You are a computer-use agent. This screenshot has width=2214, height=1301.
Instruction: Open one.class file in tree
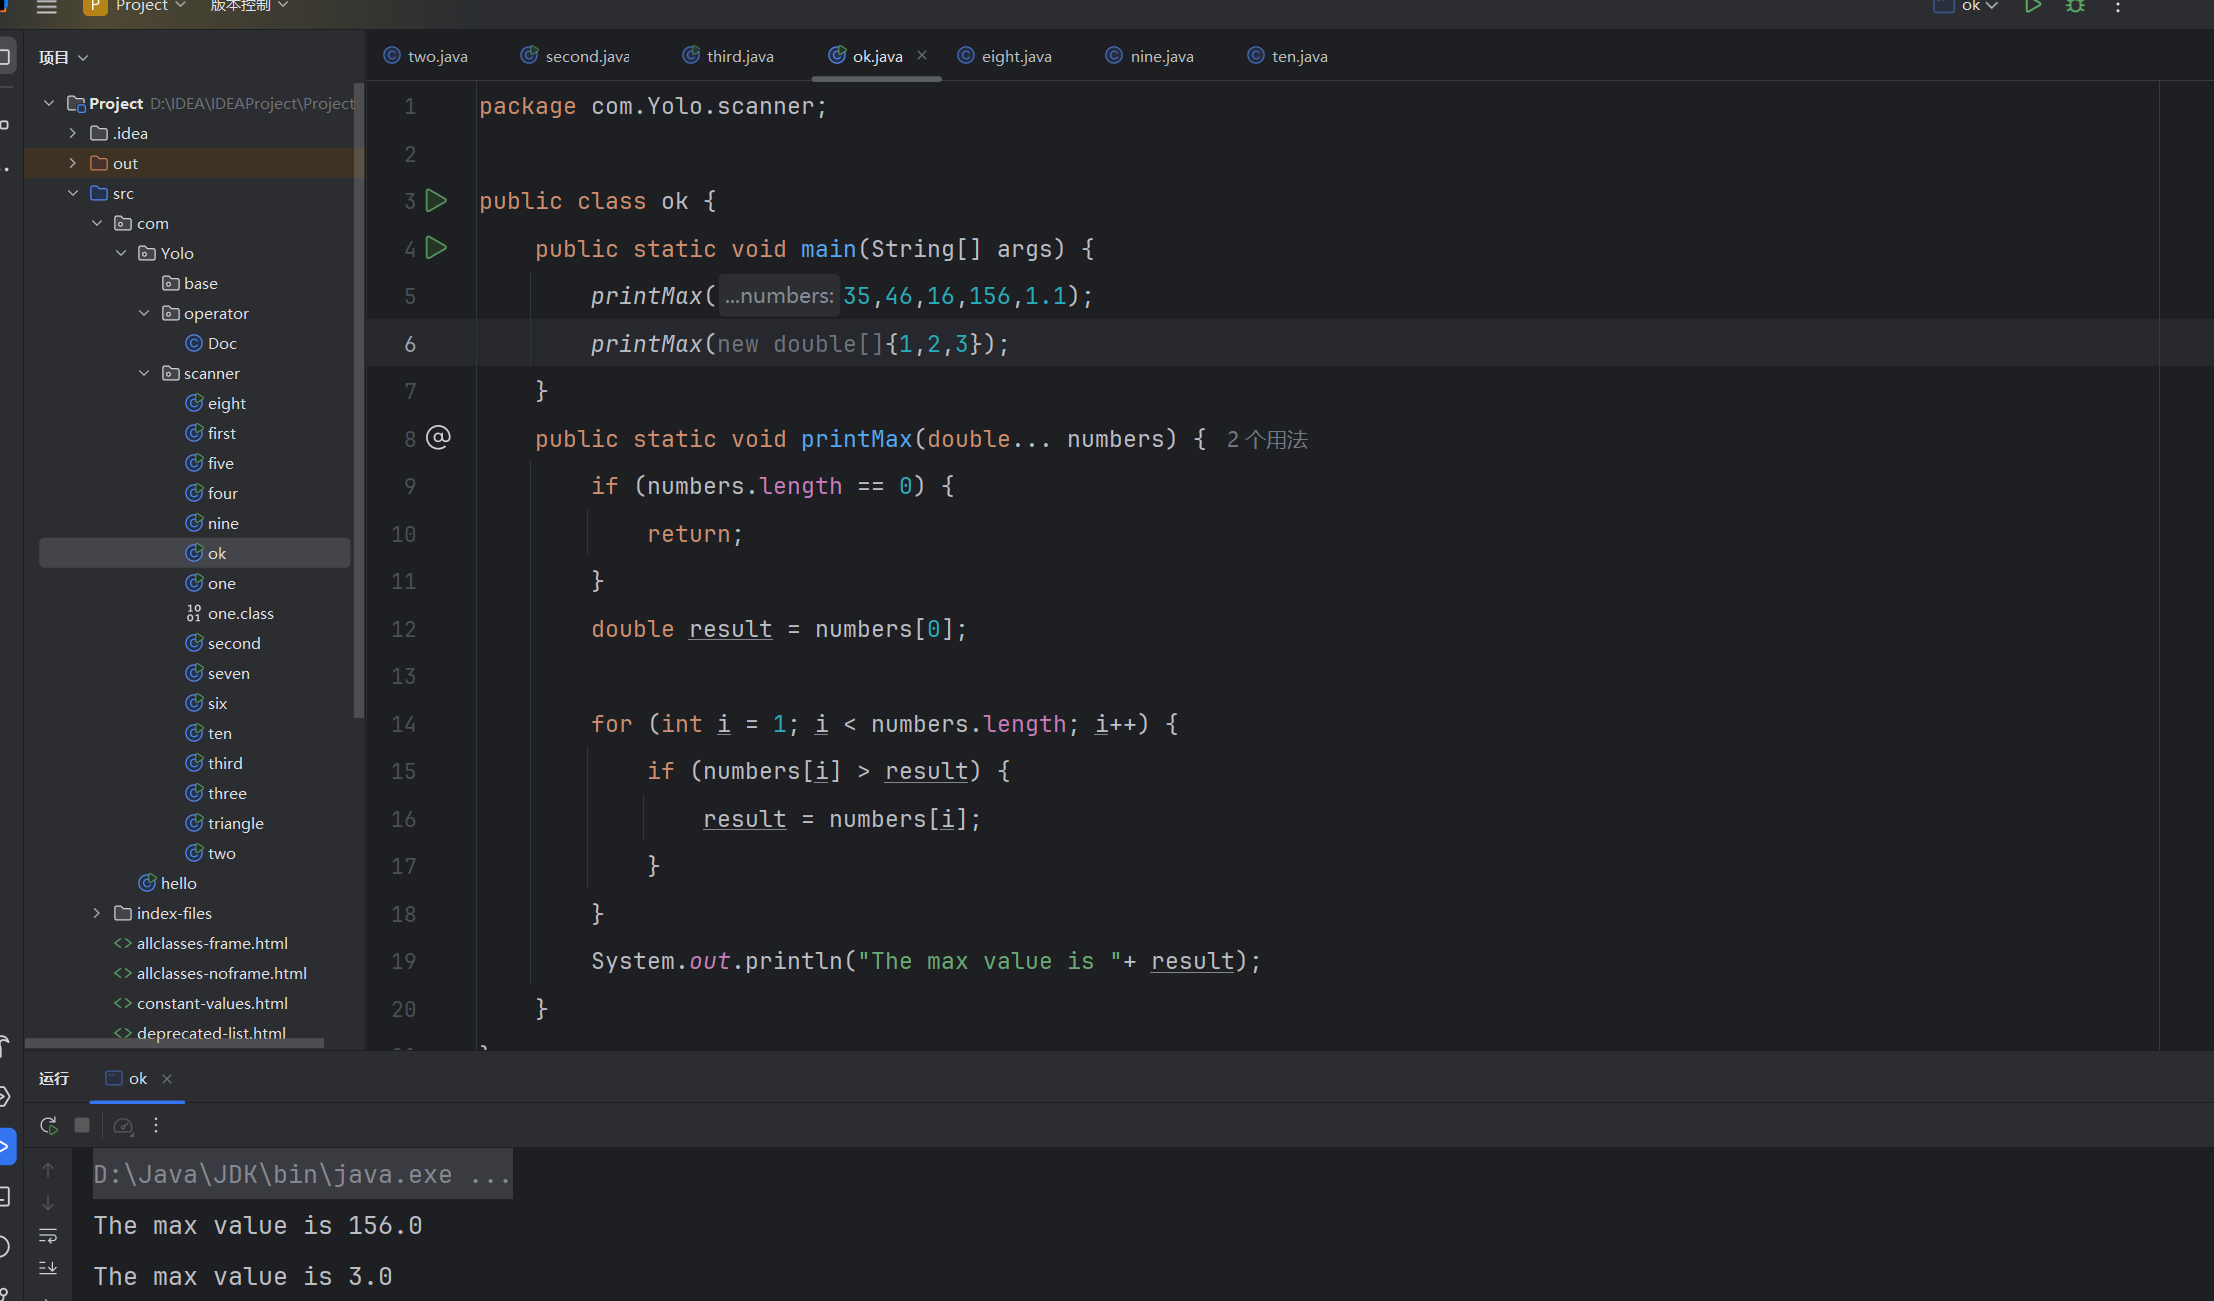coord(230,613)
